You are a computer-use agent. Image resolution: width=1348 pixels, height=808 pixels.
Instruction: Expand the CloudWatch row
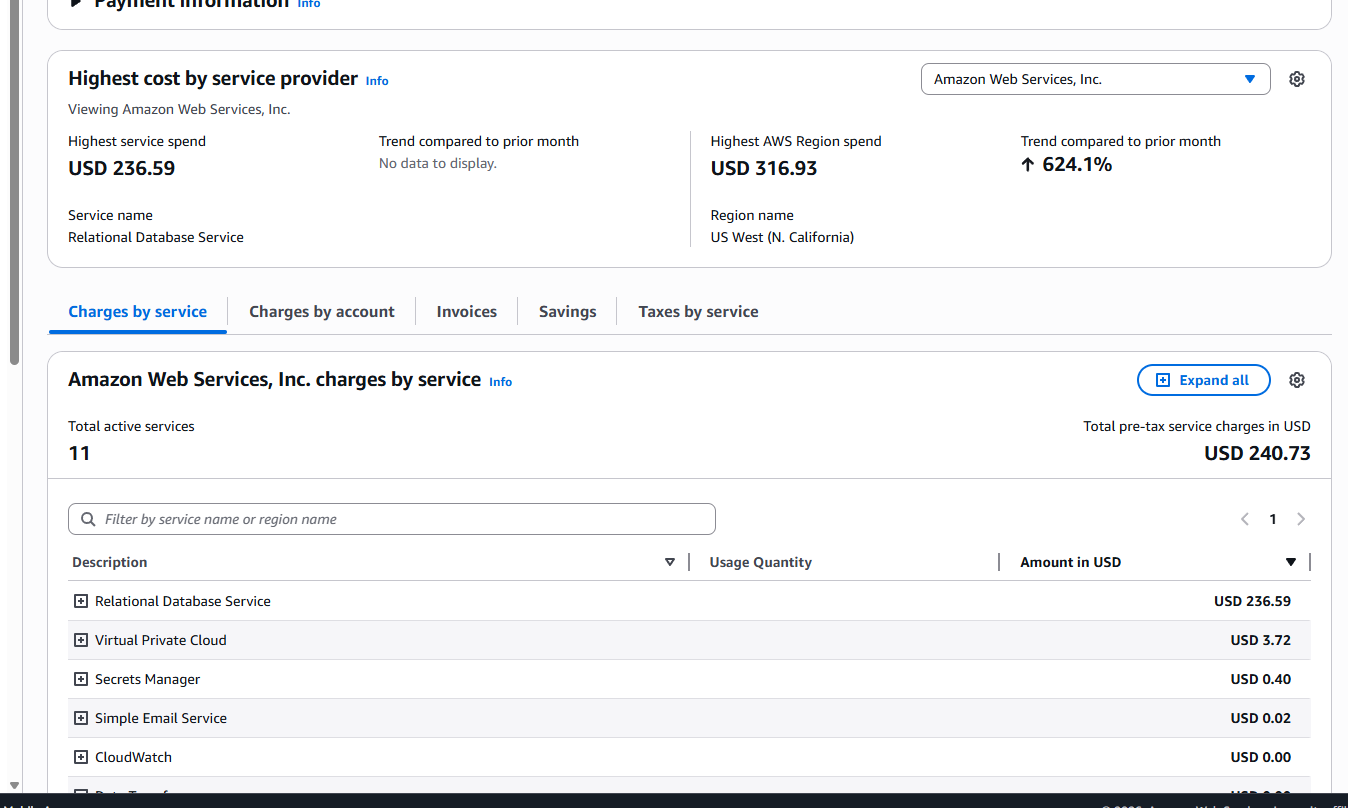tap(81, 757)
